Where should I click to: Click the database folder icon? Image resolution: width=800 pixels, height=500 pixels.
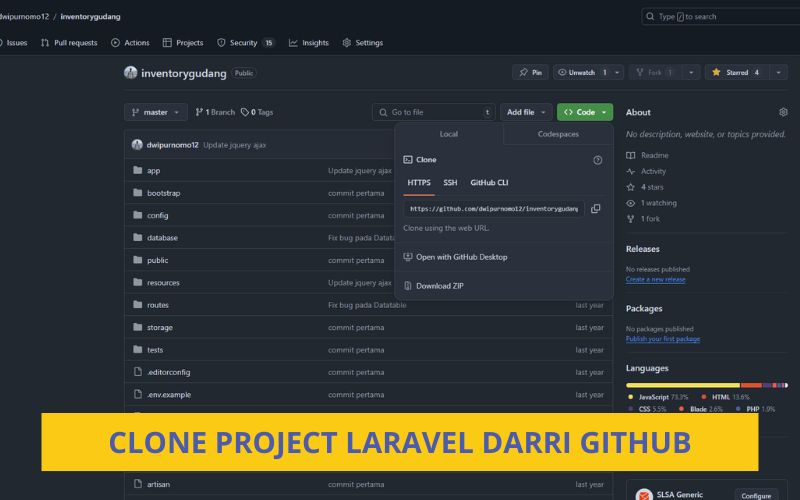137,237
